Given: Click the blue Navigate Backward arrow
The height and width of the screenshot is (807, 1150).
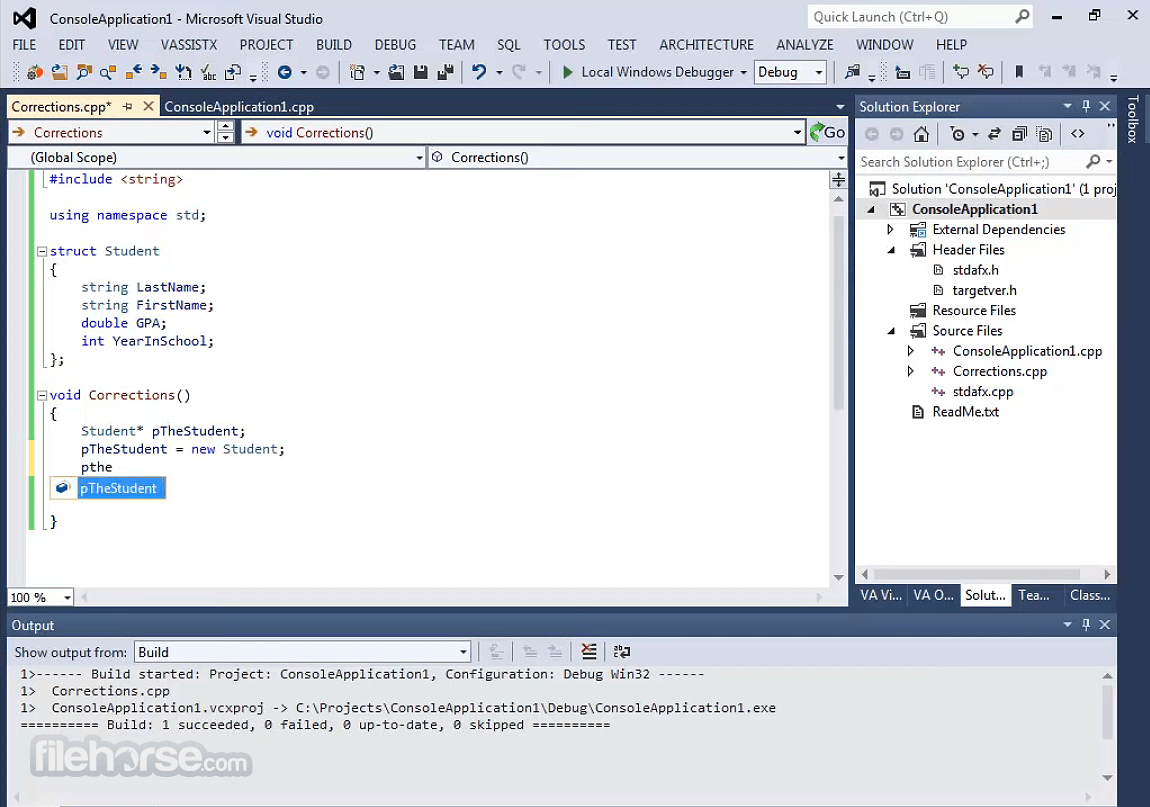Looking at the screenshot, I should click(x=285, y=72).
